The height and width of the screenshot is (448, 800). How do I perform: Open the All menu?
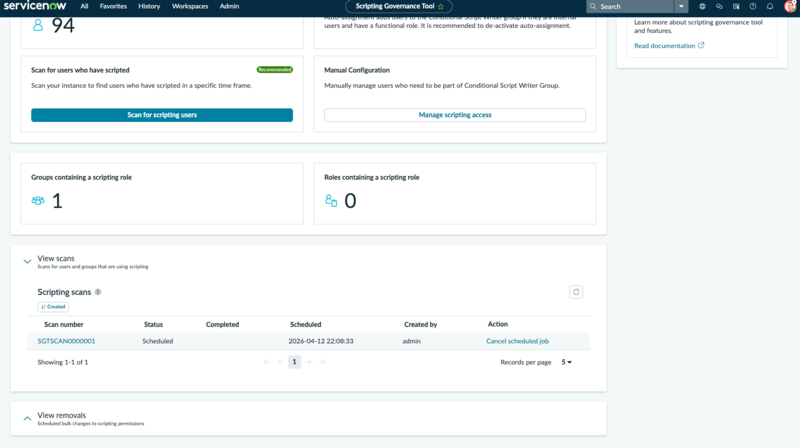tap(84, 6)
